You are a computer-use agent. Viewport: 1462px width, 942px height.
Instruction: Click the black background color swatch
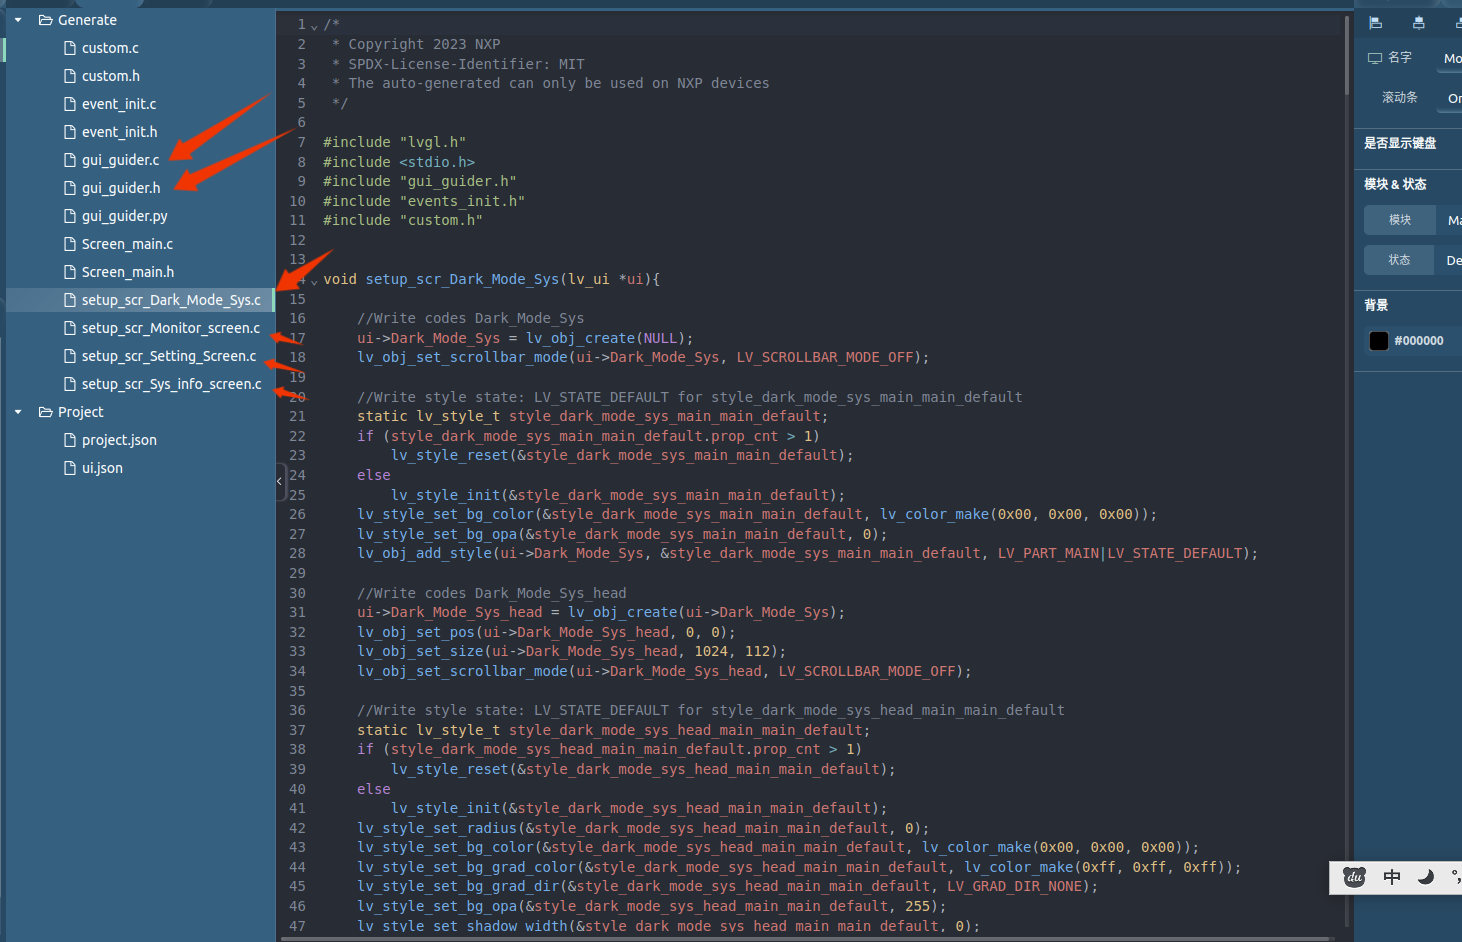click(x=1379, y=341)
